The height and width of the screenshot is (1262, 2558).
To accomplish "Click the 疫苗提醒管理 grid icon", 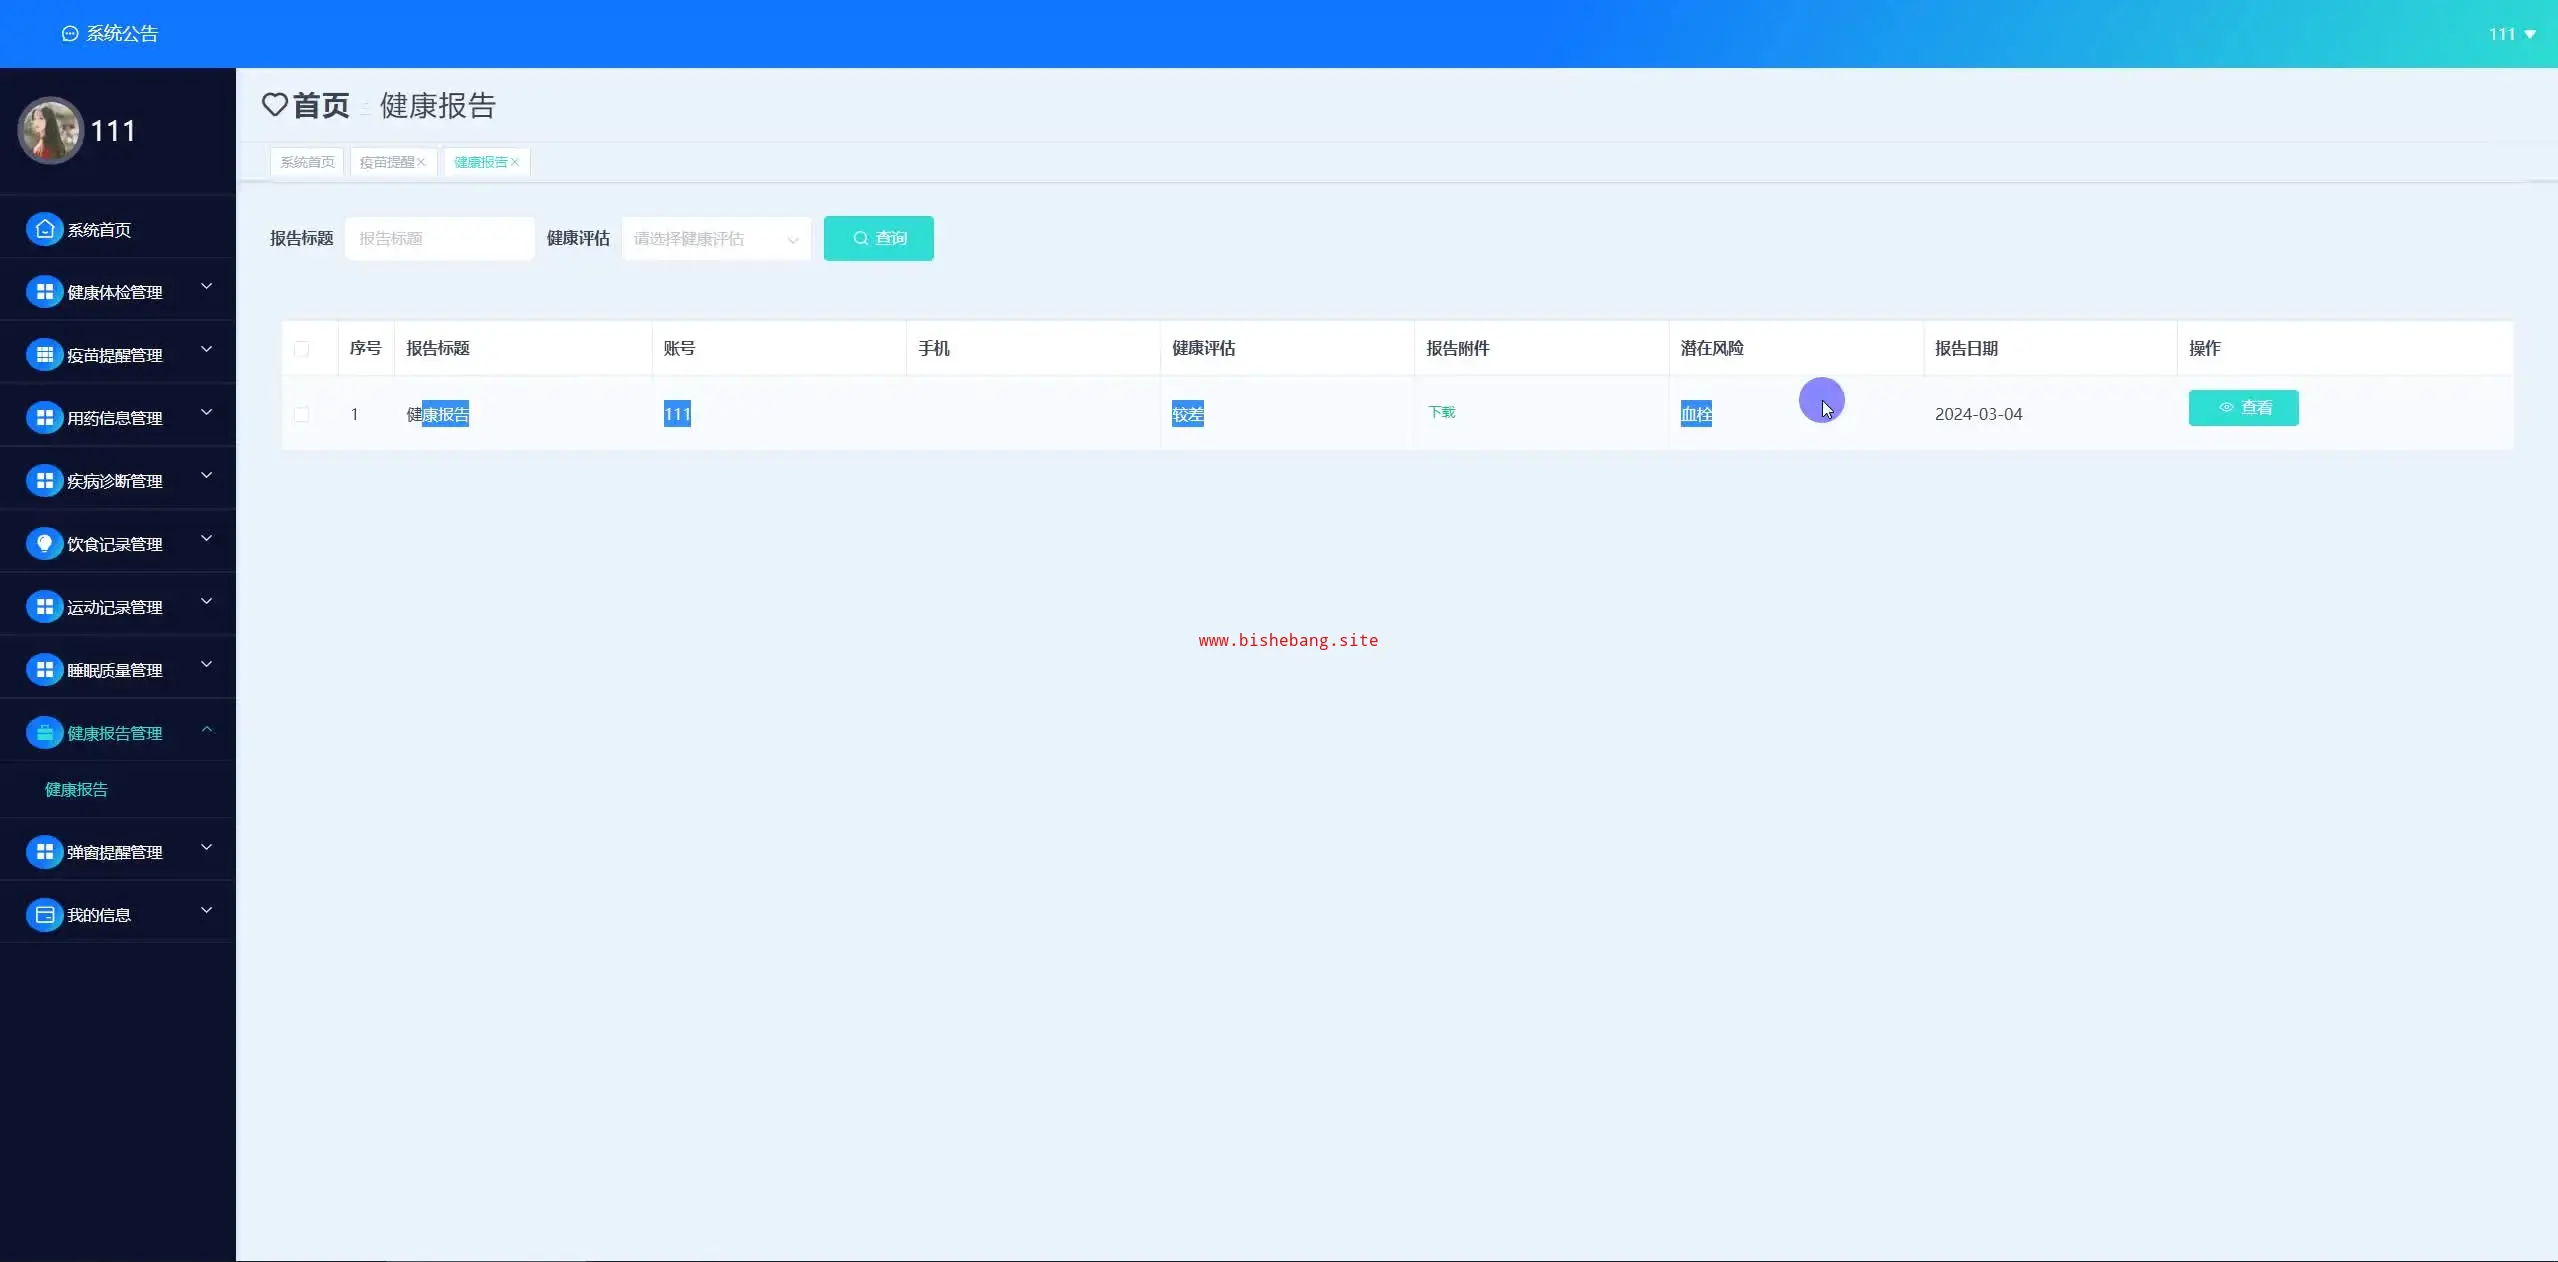I will point(44,355).
